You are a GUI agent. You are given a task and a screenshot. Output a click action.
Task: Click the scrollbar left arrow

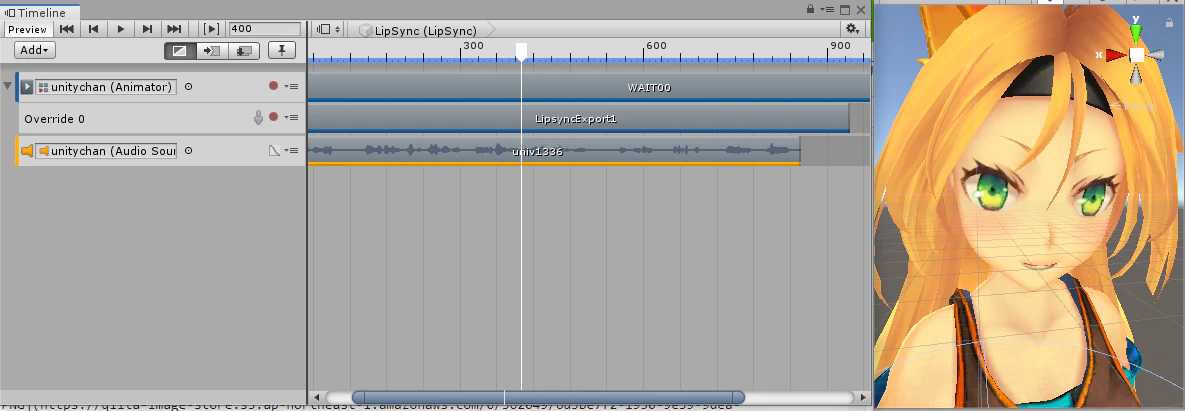pos(317,397)
